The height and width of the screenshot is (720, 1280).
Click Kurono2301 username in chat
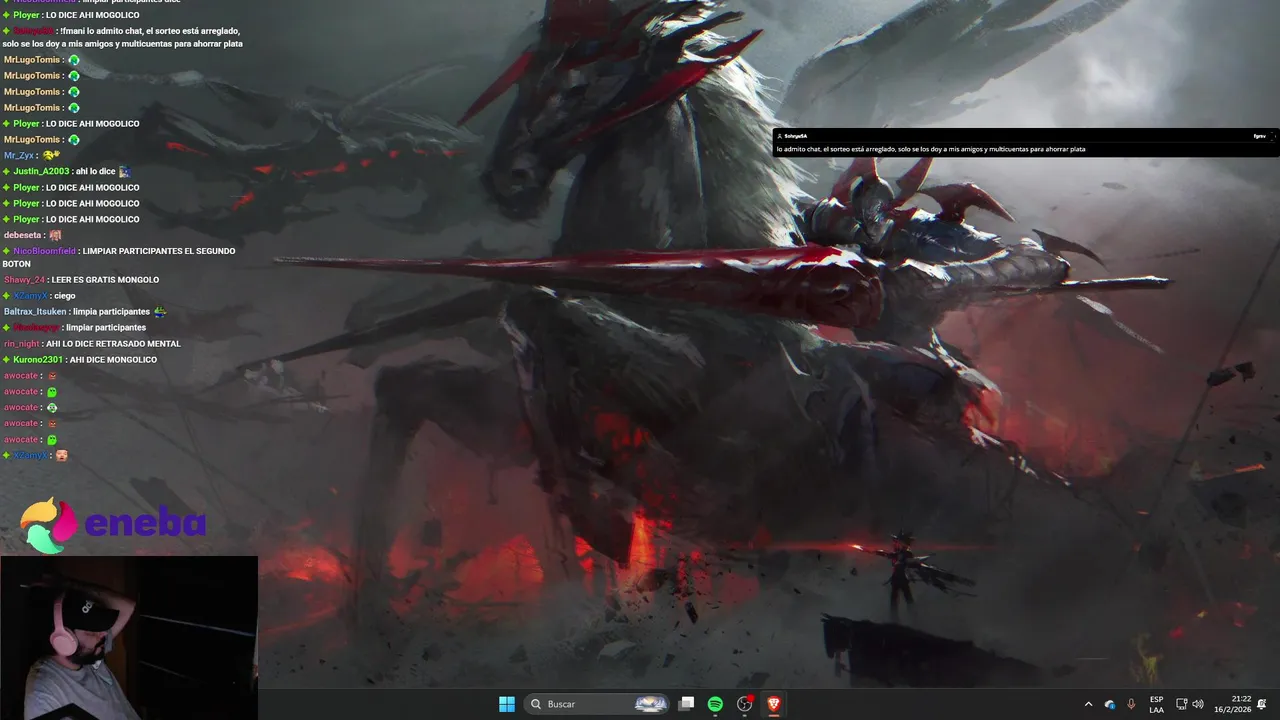[x=38, y=359]
